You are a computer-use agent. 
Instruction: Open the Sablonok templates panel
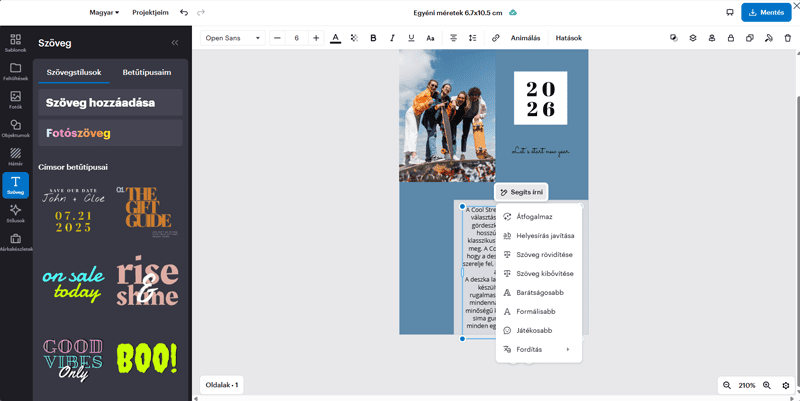pyautogui.click(x=16, y=43)
